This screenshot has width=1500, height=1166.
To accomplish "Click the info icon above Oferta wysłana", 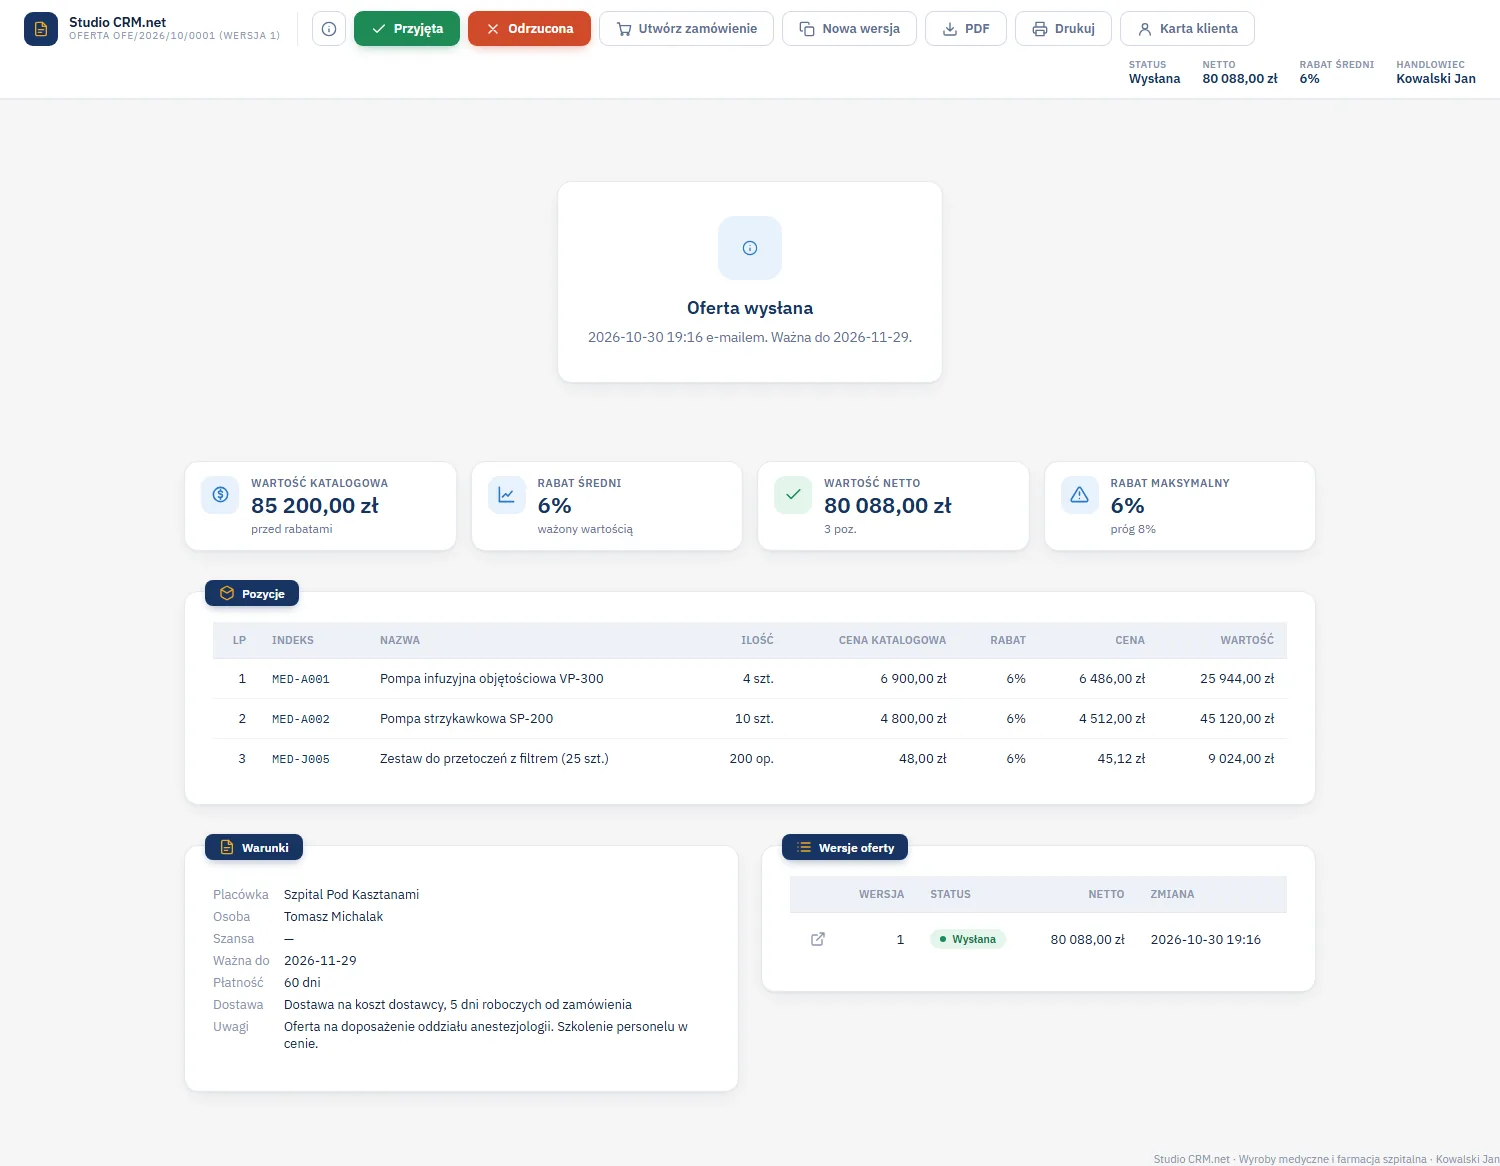I will pos(750,248).
